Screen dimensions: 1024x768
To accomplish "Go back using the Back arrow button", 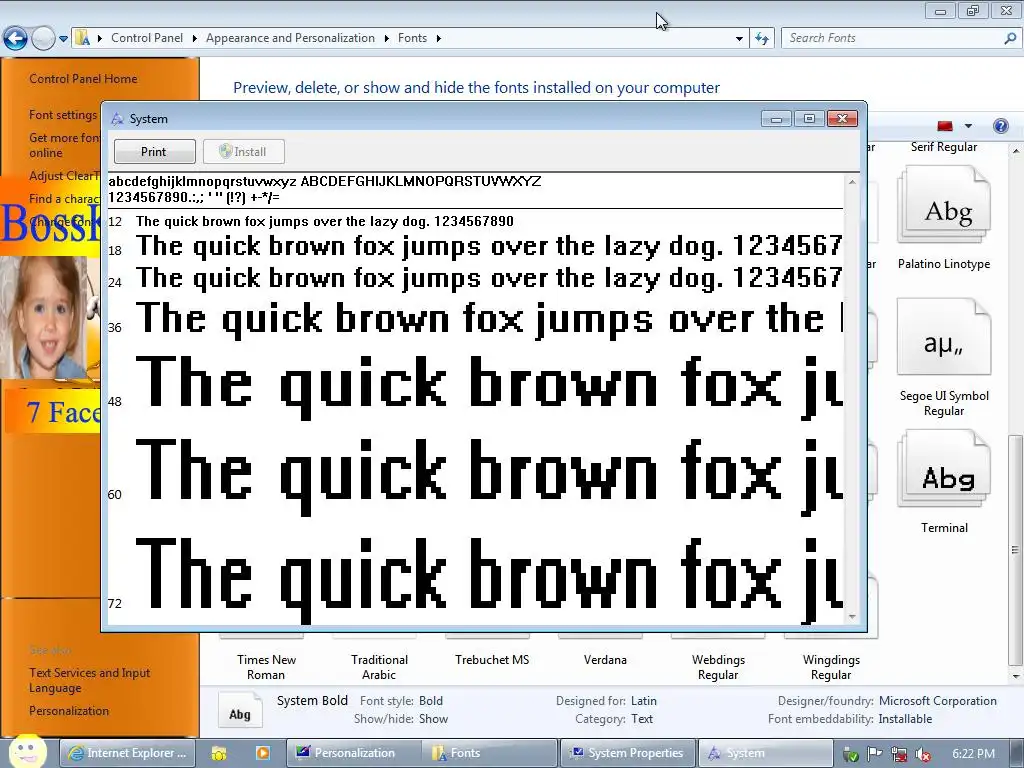I will [x=16, y=39].
